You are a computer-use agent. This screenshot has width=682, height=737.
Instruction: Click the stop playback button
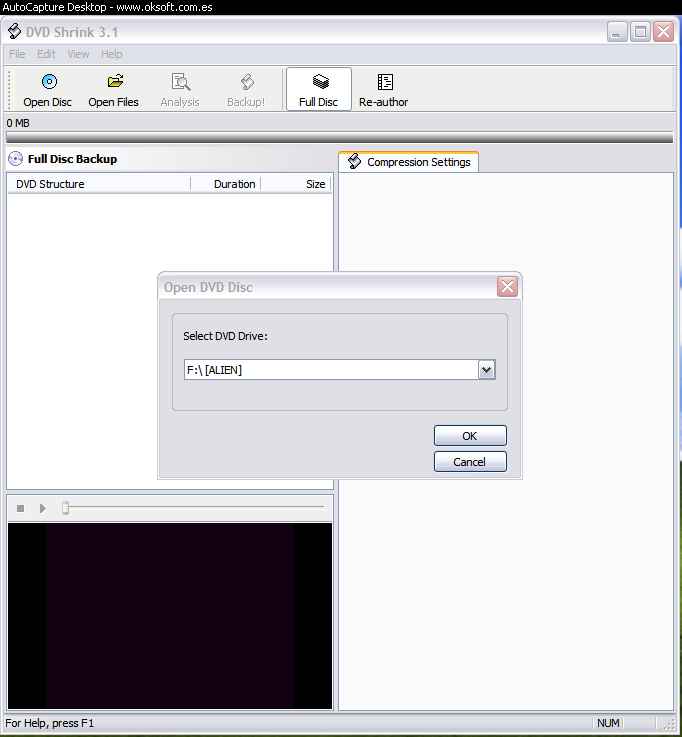(x=20, y=508)
